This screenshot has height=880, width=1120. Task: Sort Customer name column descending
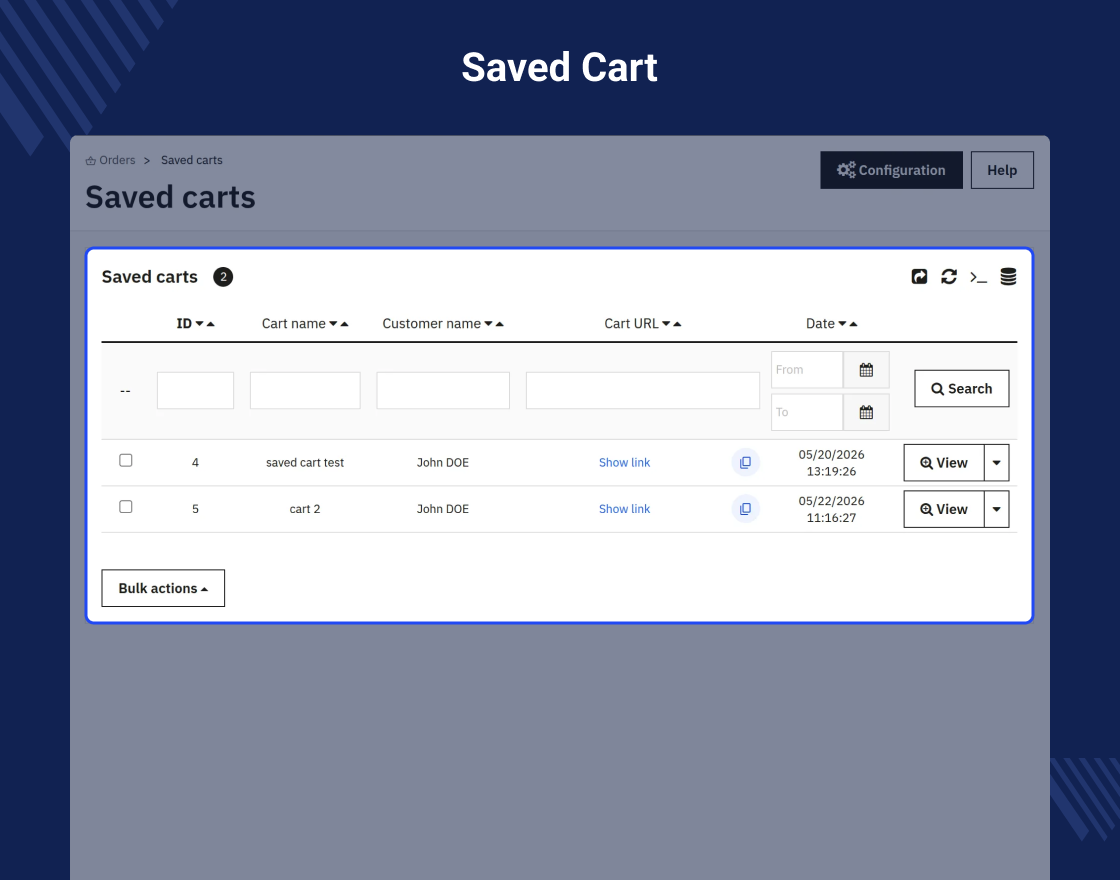click(489, 324)
